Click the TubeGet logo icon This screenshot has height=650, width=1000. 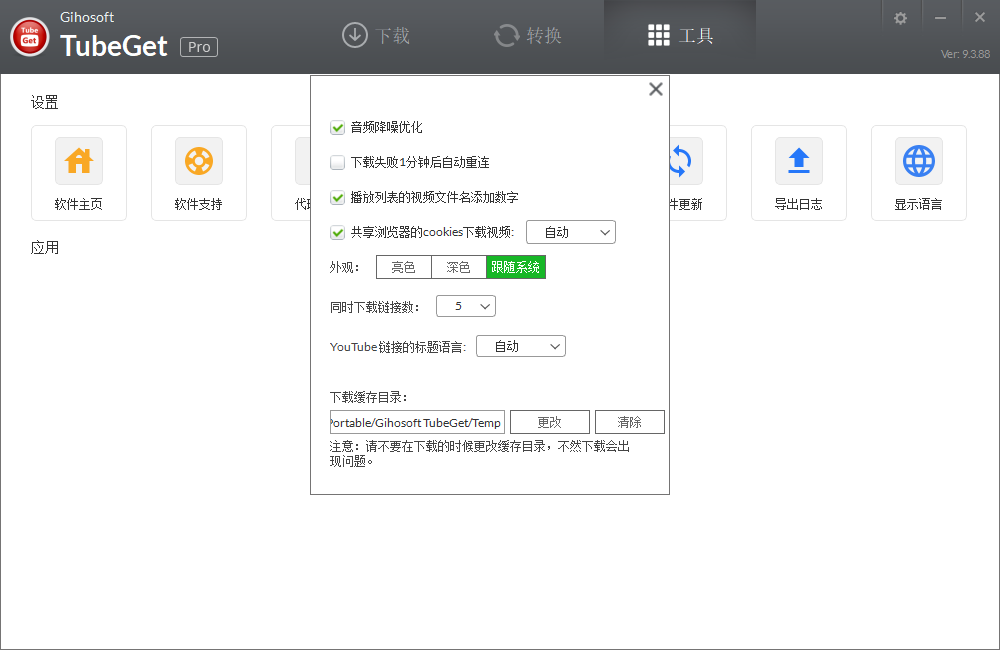pyautogui.click(x=29, y=36)
